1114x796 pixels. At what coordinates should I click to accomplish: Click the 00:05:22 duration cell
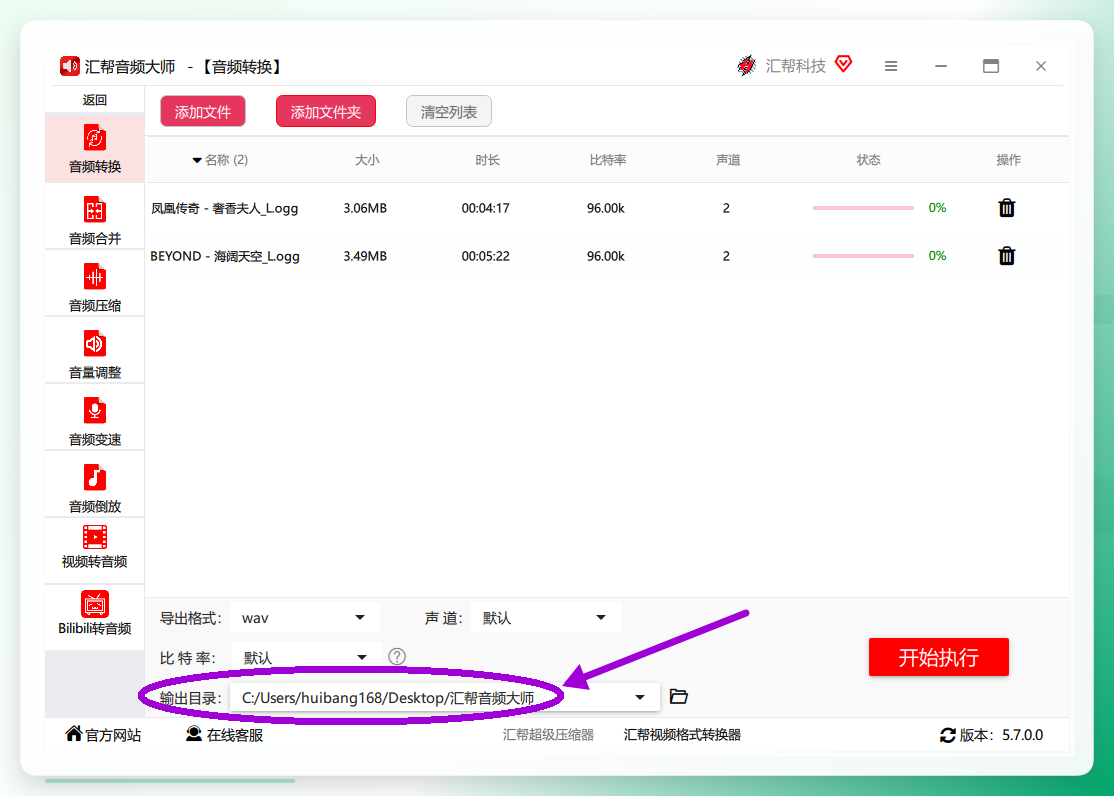point(486,256)
